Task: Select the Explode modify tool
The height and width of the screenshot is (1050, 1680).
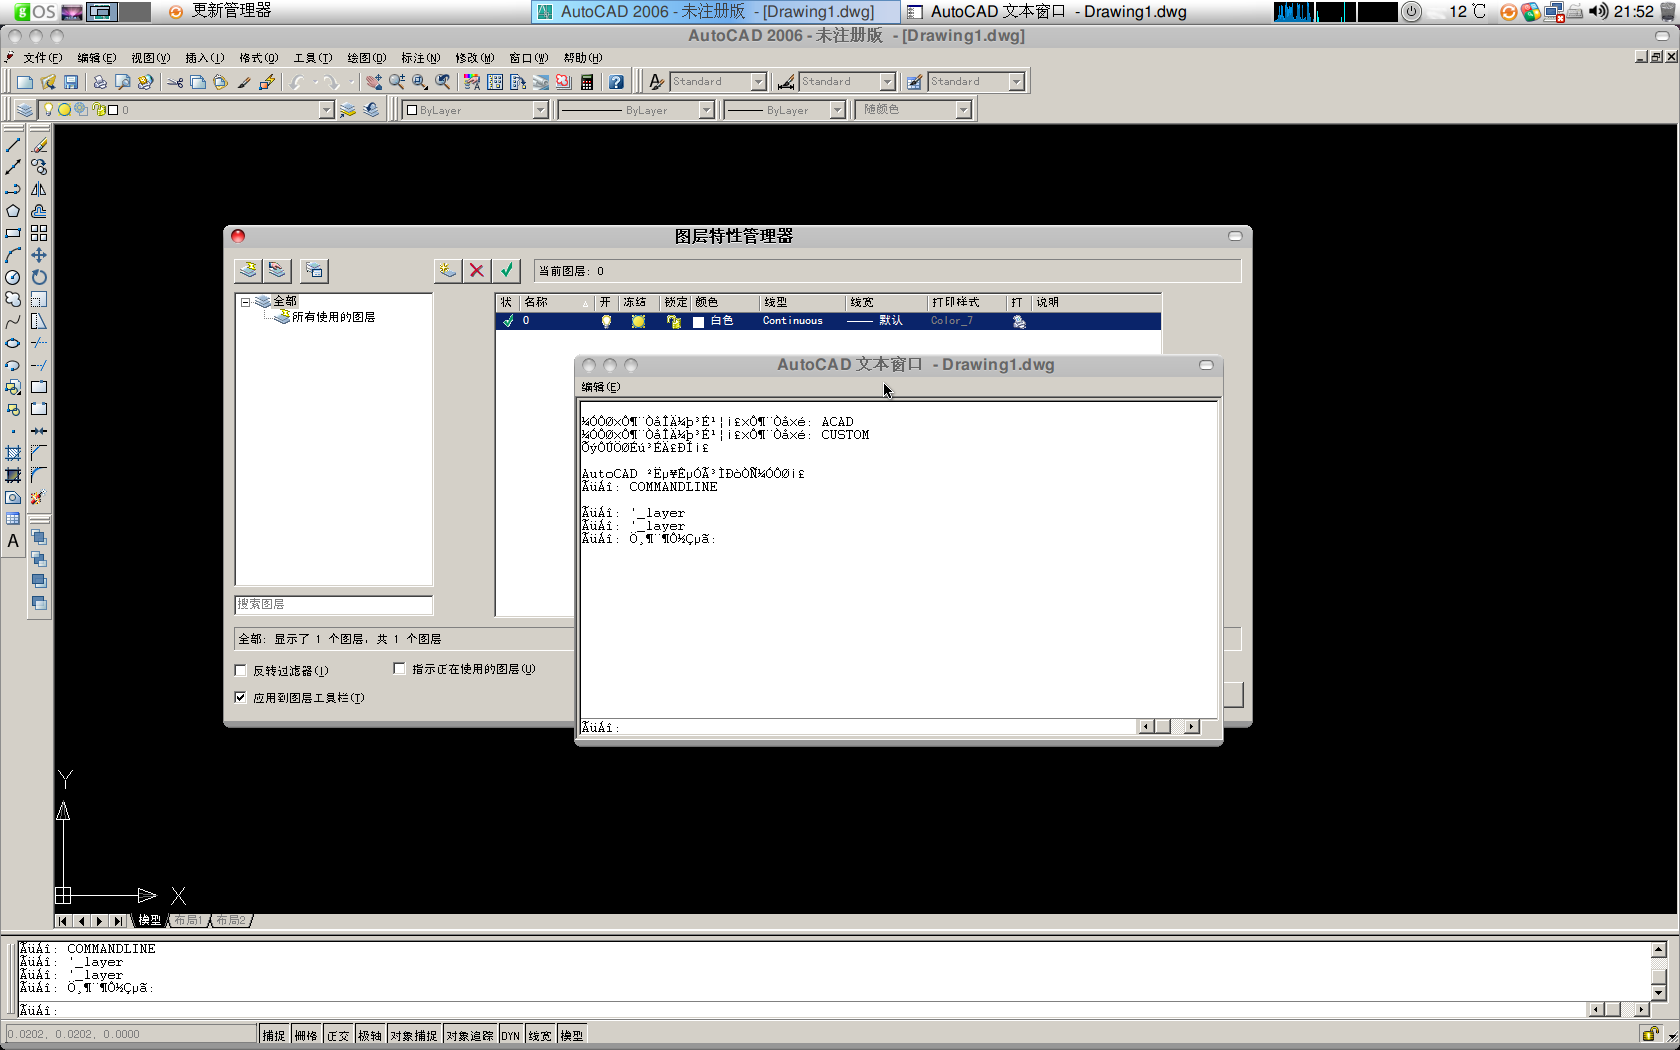Action: click(37, 498)
